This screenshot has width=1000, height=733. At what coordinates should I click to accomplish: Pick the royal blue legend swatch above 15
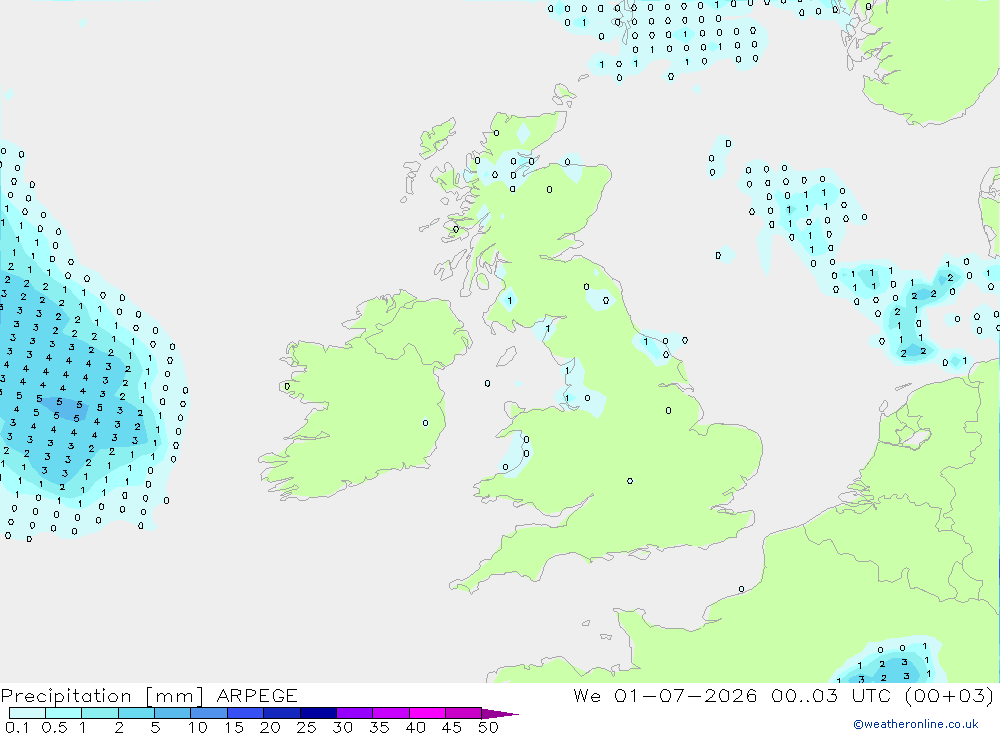[246, 713]
